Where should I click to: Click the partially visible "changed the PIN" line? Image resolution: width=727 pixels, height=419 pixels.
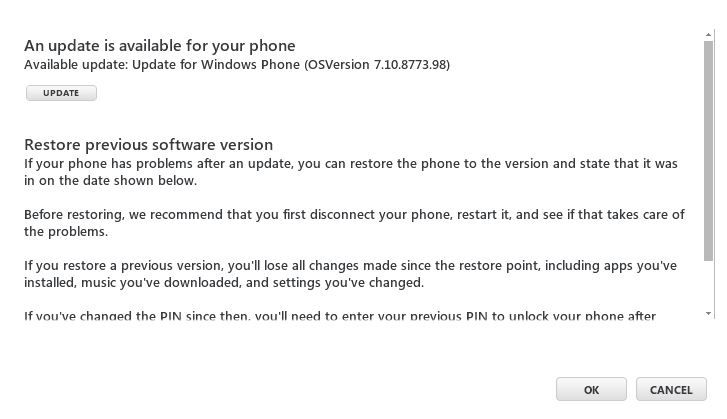tap(340, 317)
